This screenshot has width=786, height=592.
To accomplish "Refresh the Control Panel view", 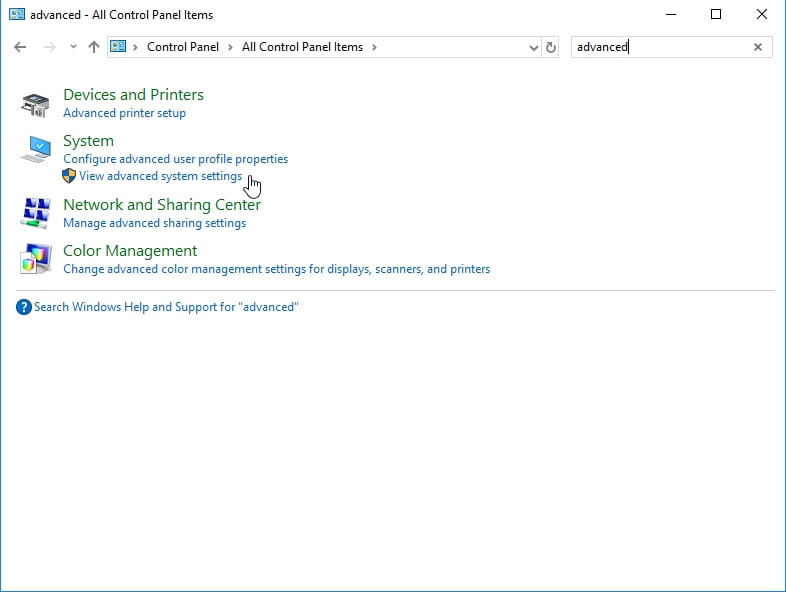I will point(550,47).
